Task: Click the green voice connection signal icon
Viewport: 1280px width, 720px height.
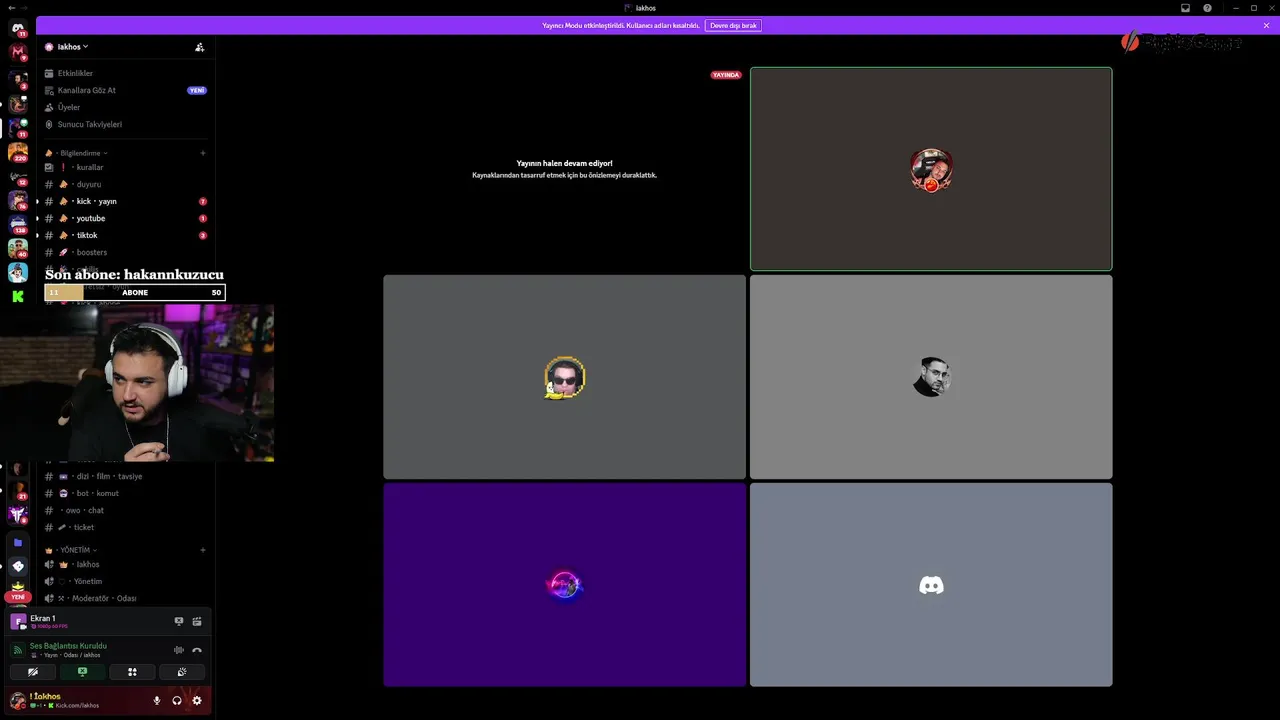Action: 18,650
